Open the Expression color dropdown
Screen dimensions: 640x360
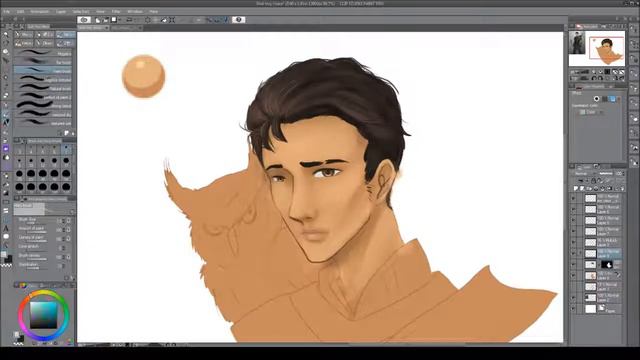click(x=591, y=112)
